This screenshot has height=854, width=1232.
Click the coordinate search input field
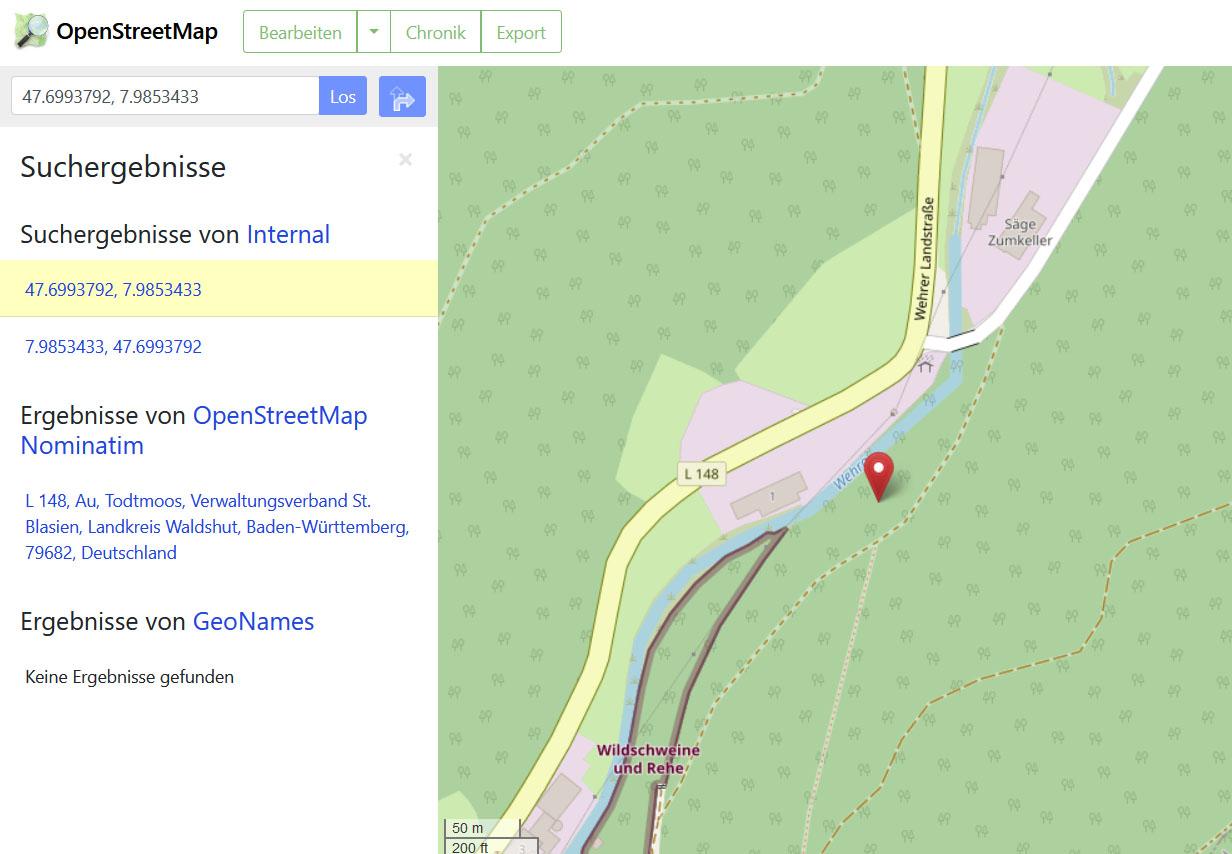click(x=165, y=97)
